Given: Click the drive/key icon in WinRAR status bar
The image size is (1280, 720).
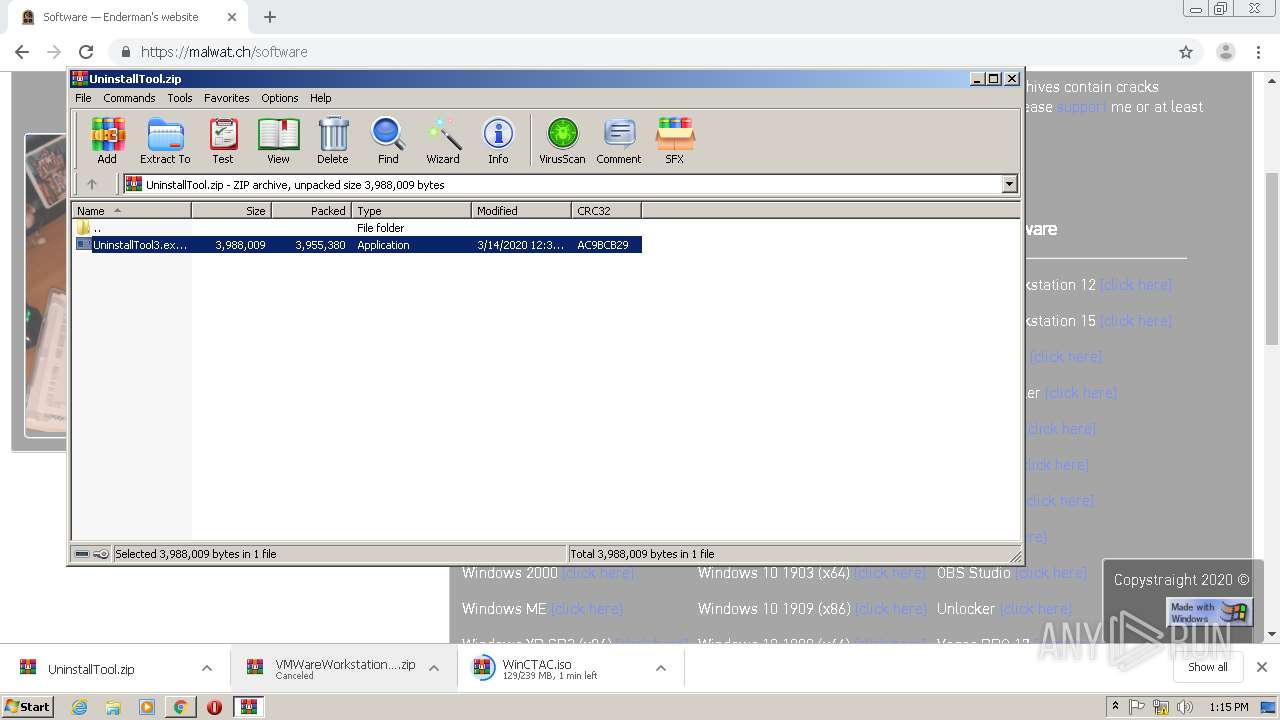Looking at the screenshot, I should [x=92, y=554].
